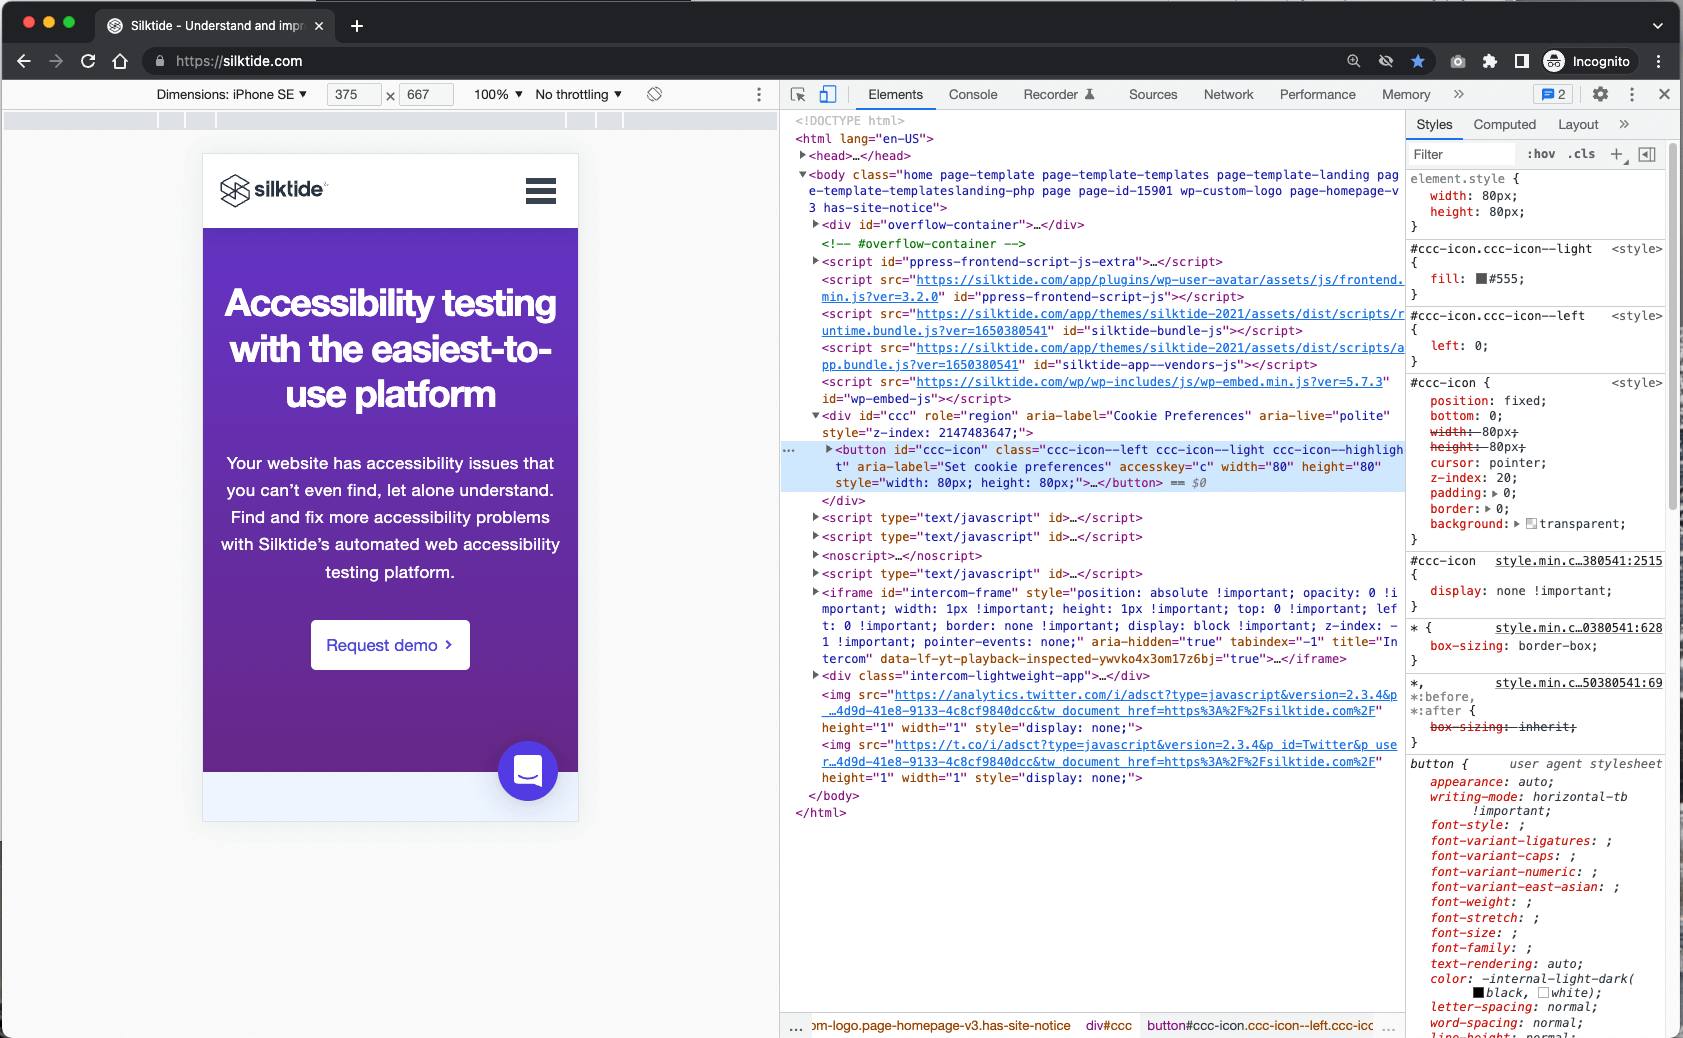The image size is (1683, 1038).
Task: Click the browser forward arrow
Action: point(56,61)
